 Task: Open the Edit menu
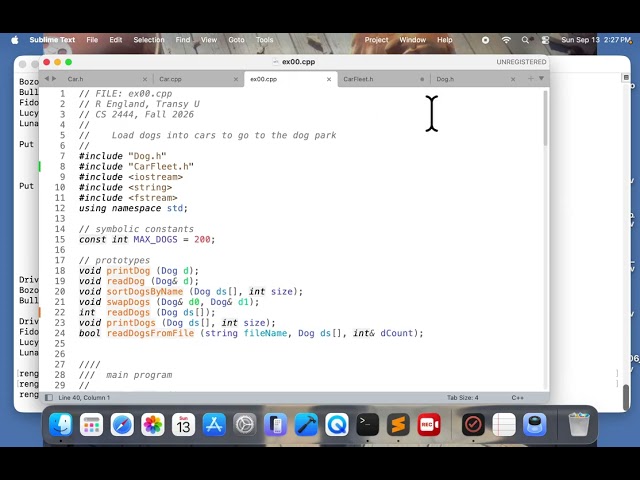[116, 40]
